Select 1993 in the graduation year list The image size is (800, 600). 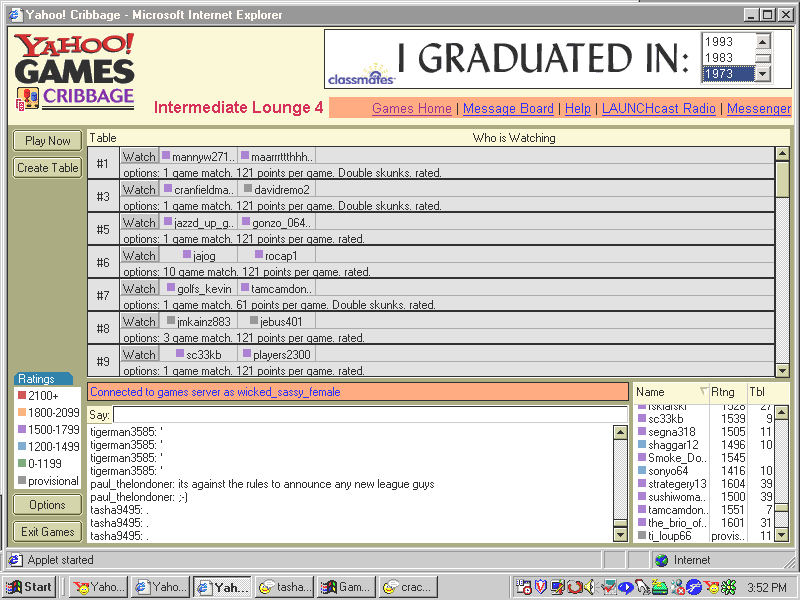click(x=728, y=41)
